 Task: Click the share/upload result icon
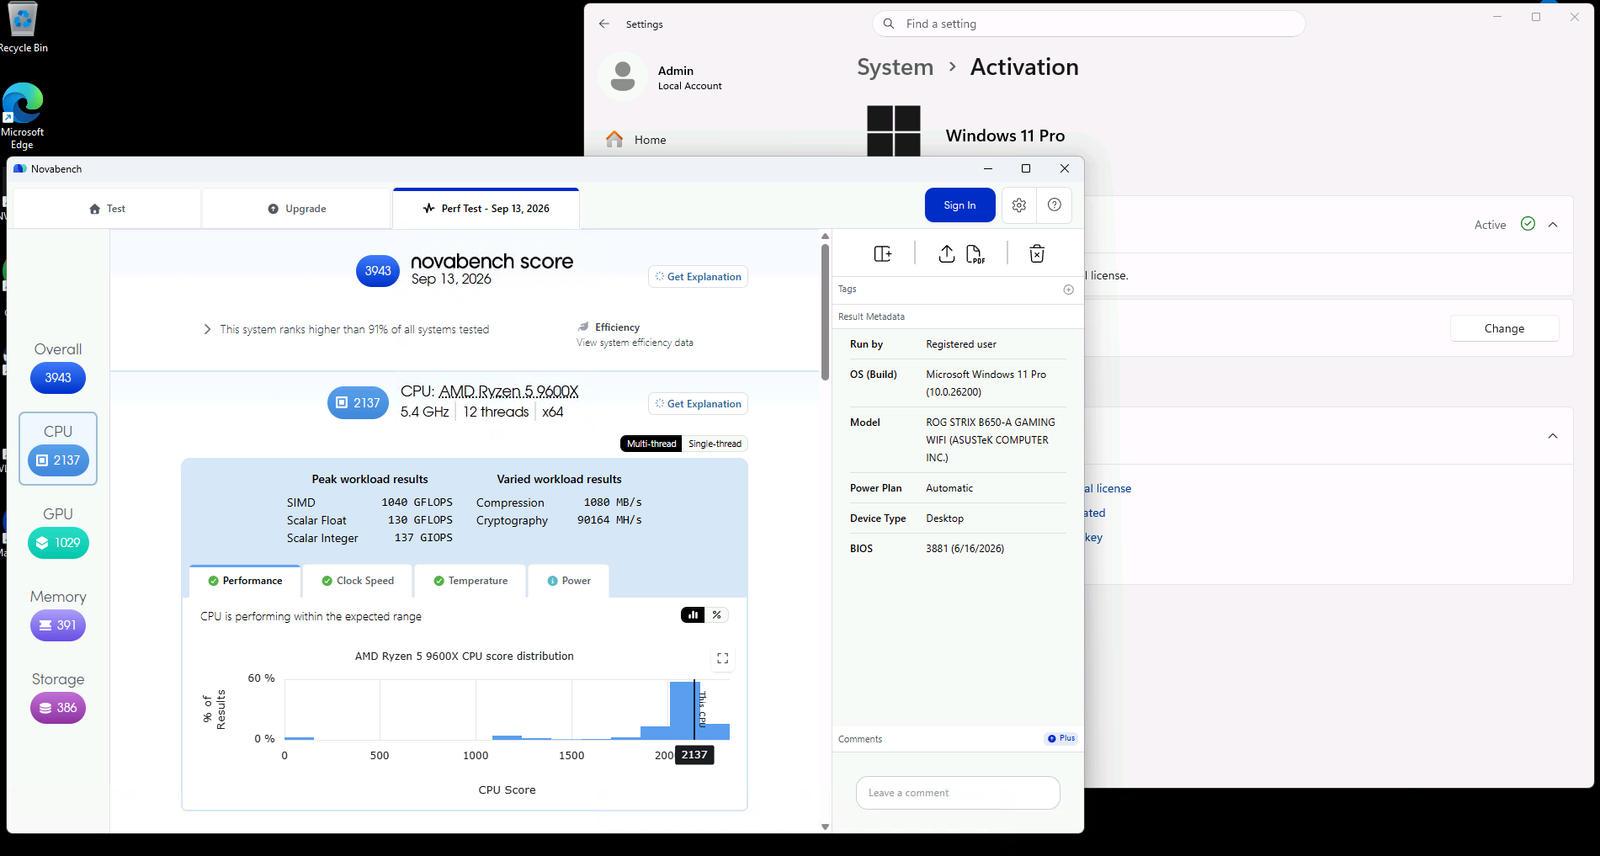(x=946, y=254)
